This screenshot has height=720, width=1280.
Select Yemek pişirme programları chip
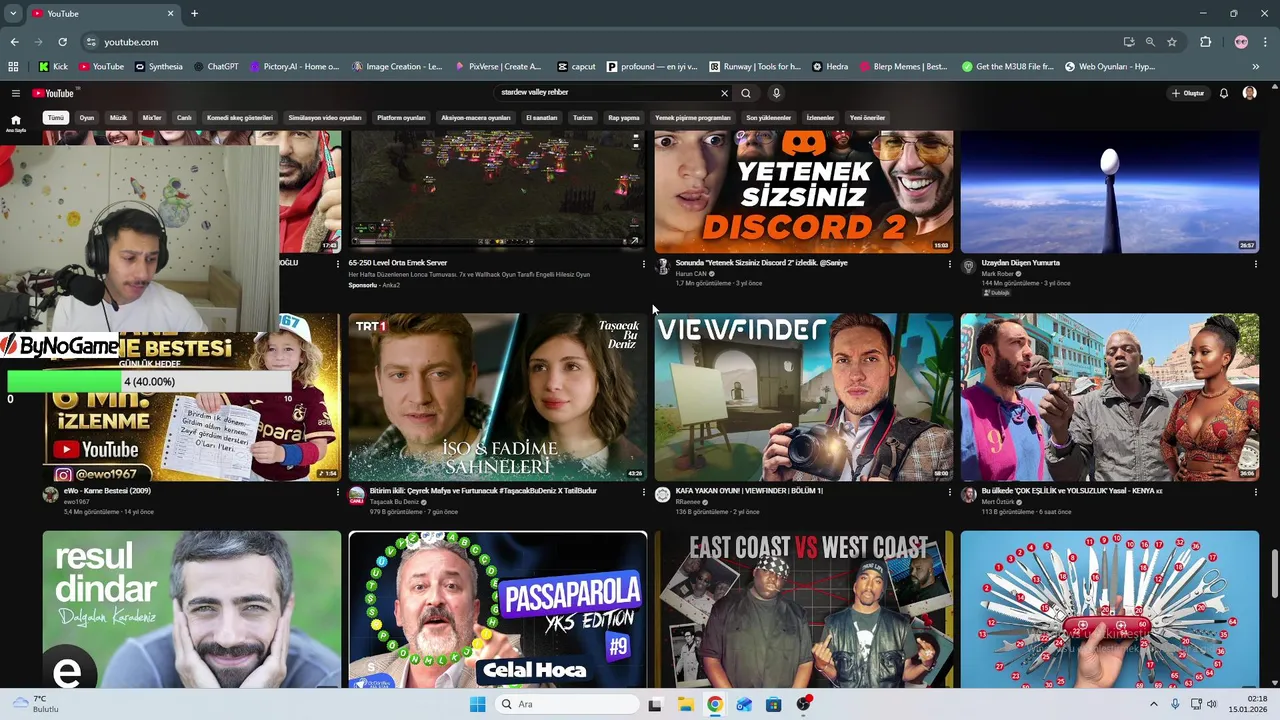(693, 118)
